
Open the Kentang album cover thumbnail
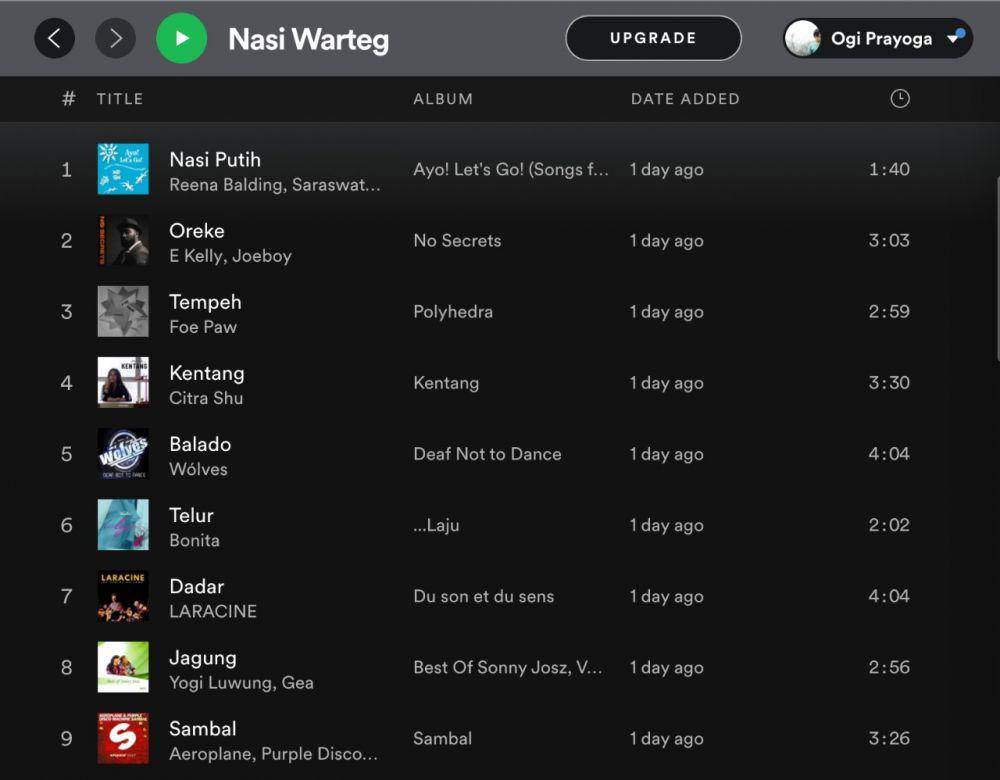pyautogui.click(x=123, y=382)
